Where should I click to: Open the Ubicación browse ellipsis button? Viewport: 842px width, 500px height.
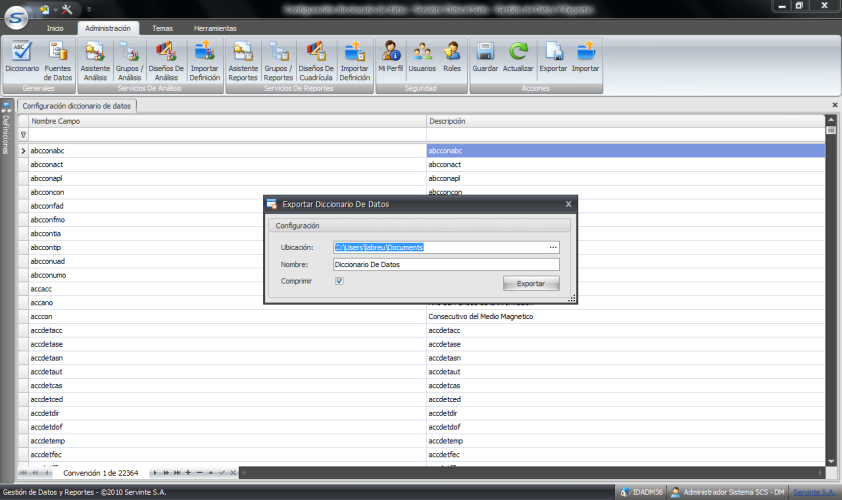coord(553,247)
